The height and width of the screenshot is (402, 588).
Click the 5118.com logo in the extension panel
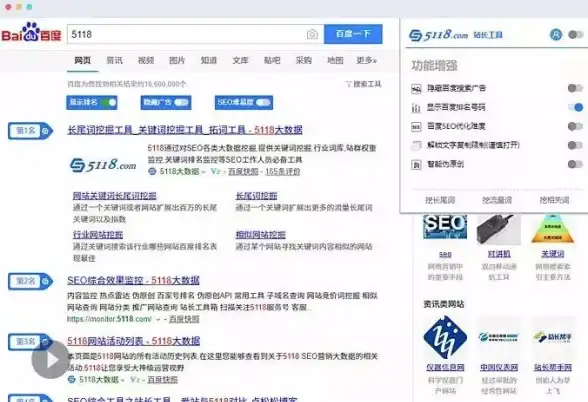pos(439,35)
